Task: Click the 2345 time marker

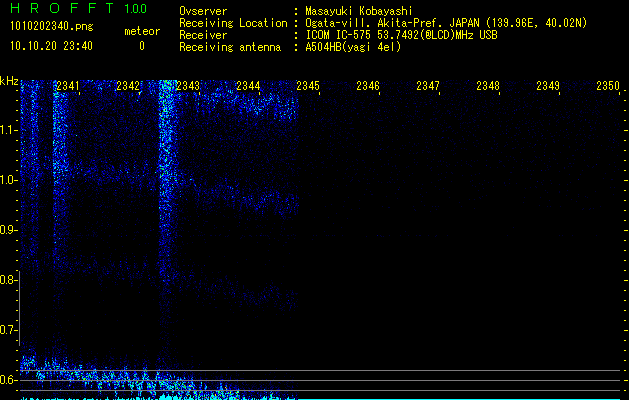Action: (x=308, y=86)
